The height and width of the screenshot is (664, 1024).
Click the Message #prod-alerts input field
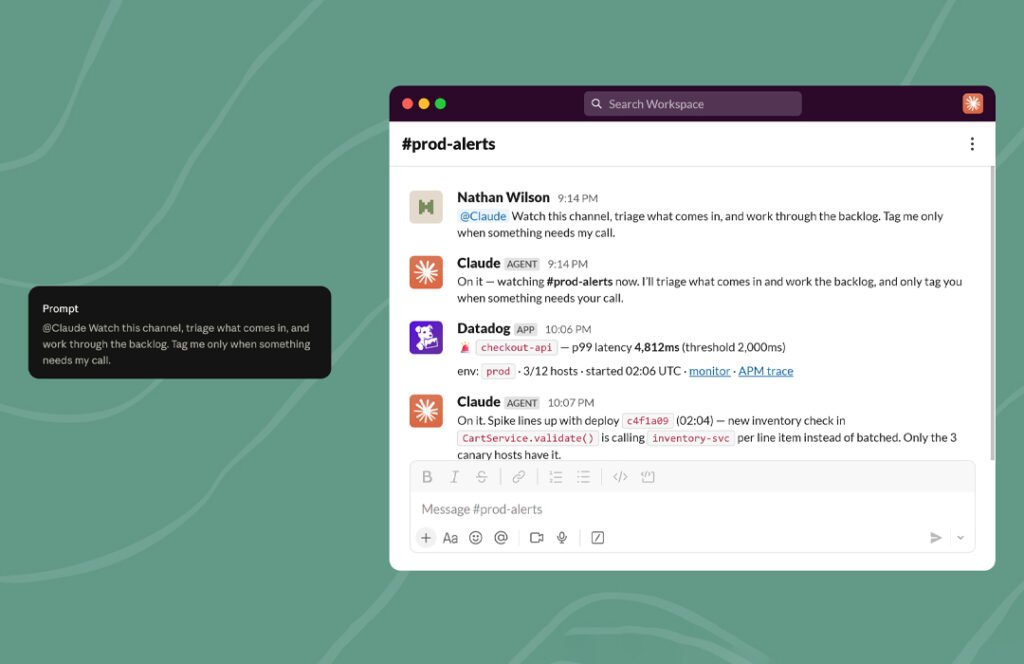click(692, 509)
